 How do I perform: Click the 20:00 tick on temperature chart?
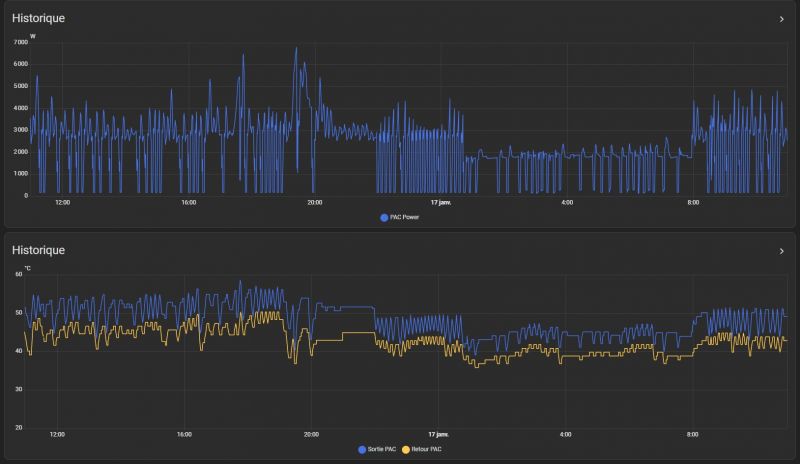311,435
